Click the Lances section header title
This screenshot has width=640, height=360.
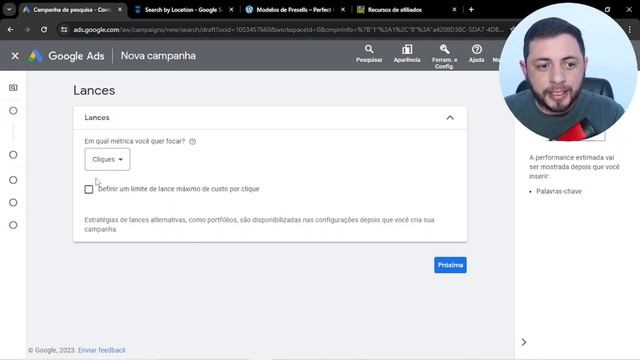pos(97,118)
